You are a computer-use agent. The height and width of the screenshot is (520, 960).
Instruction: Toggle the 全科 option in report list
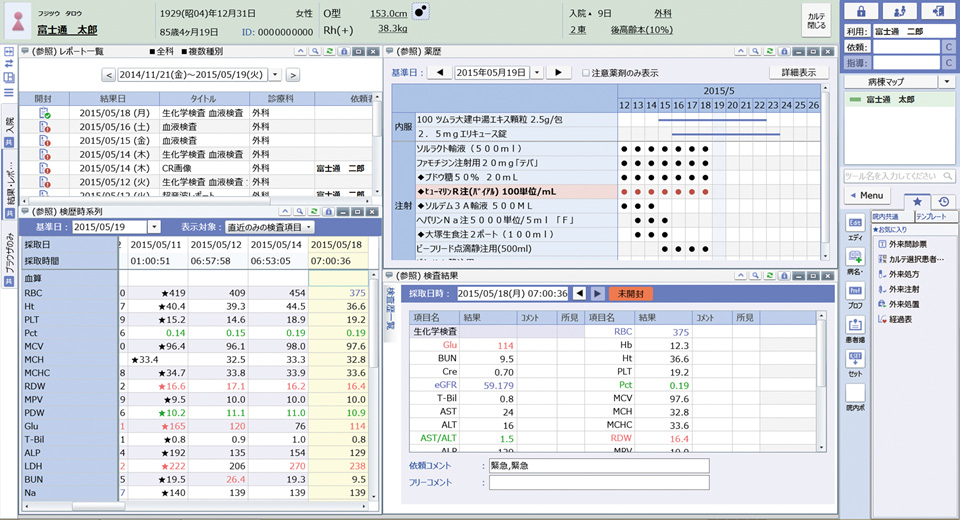[x=153, y=50]
